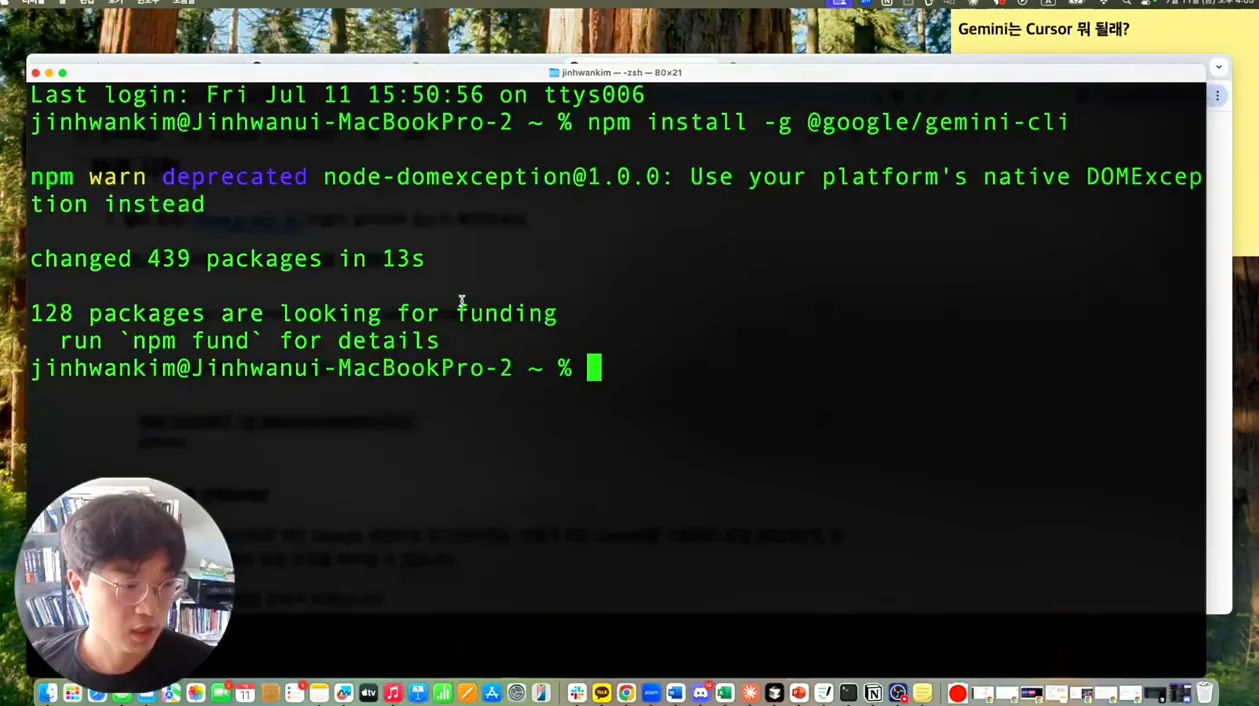Open Keynote in the Dock

point(417,693)
